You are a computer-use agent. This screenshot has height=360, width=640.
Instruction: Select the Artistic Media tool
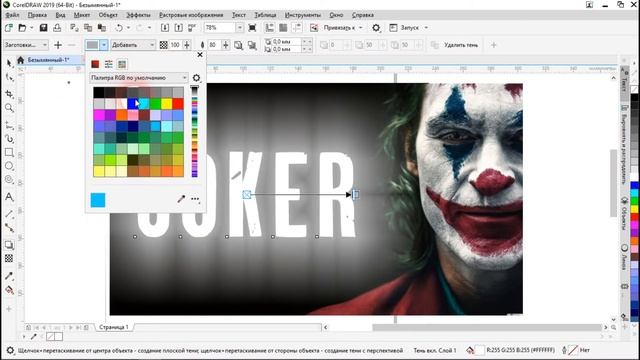pos(9,139)
